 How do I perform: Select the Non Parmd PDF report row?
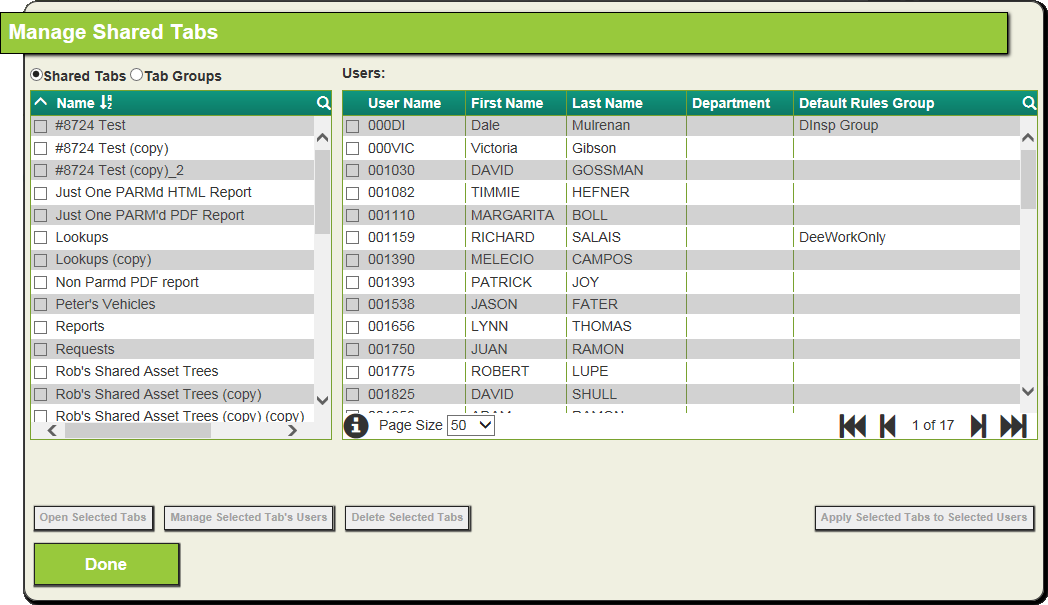click(x=172, y=282)
